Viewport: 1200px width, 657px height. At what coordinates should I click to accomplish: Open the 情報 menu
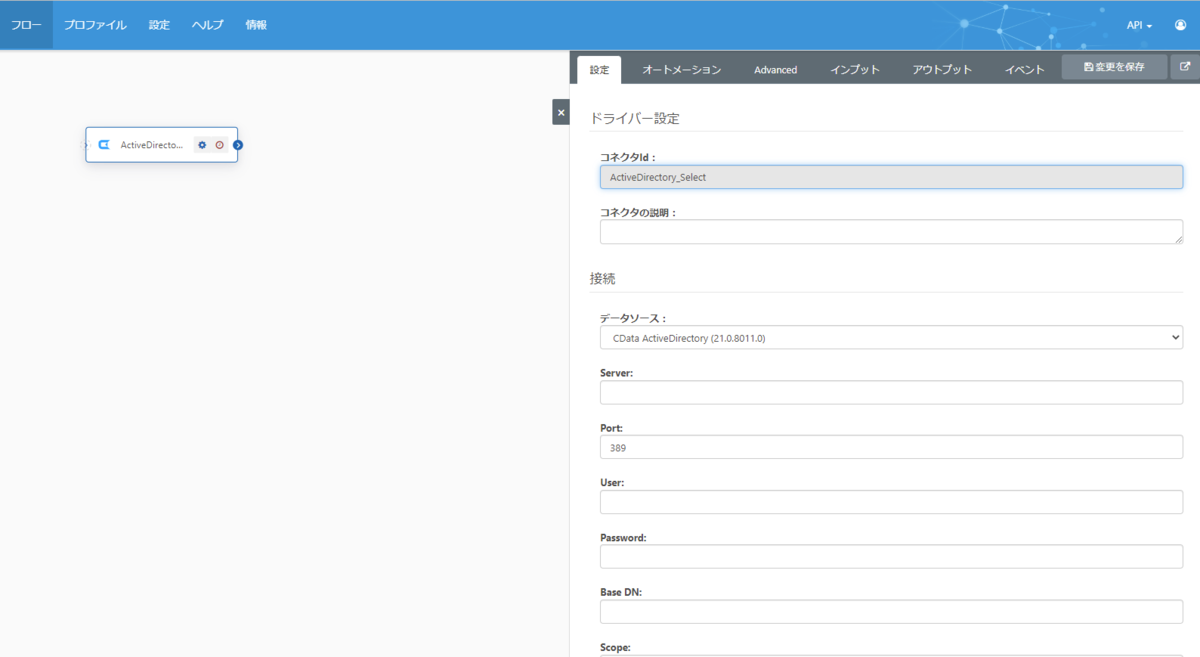tap(256, 25)
